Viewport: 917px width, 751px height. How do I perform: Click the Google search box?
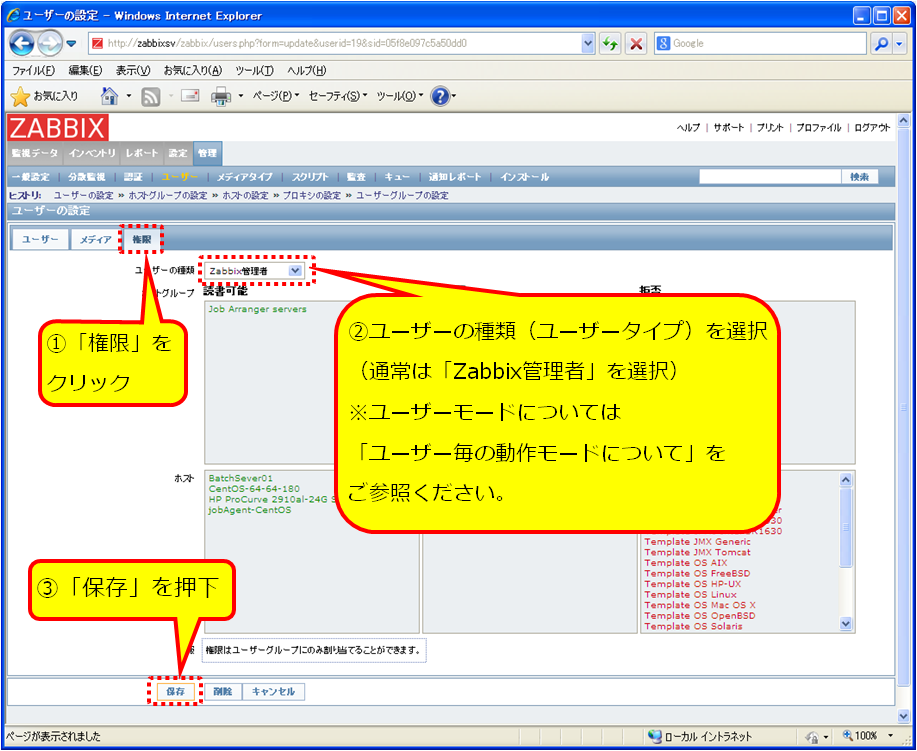759,43
